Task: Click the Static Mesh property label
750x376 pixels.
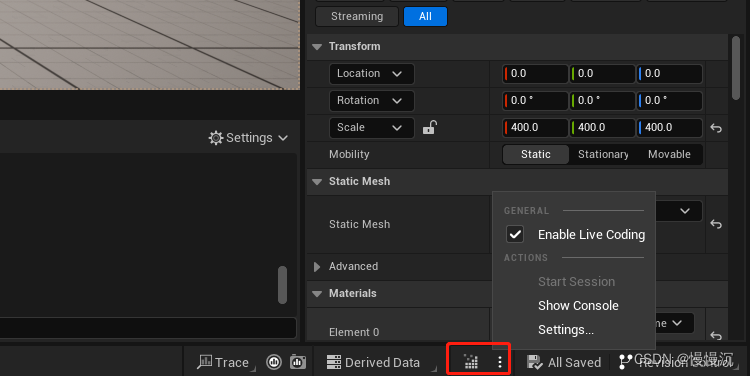Action: (x=359, y=224)
